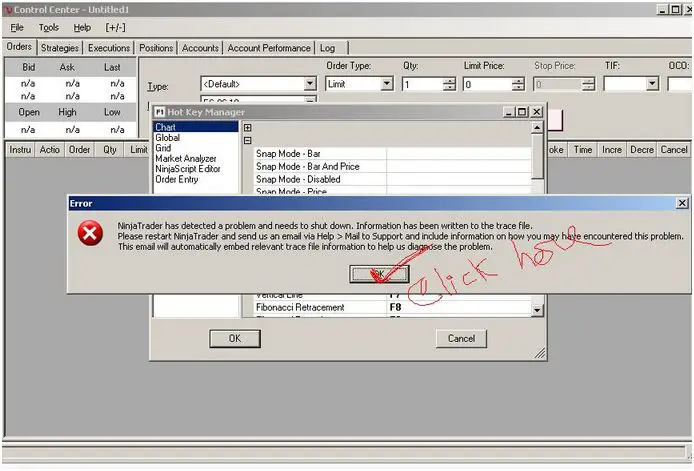The width and height of the screenshot is (694, 471).
Task: Open the TIF dropdown
Action: coord(652,84)
